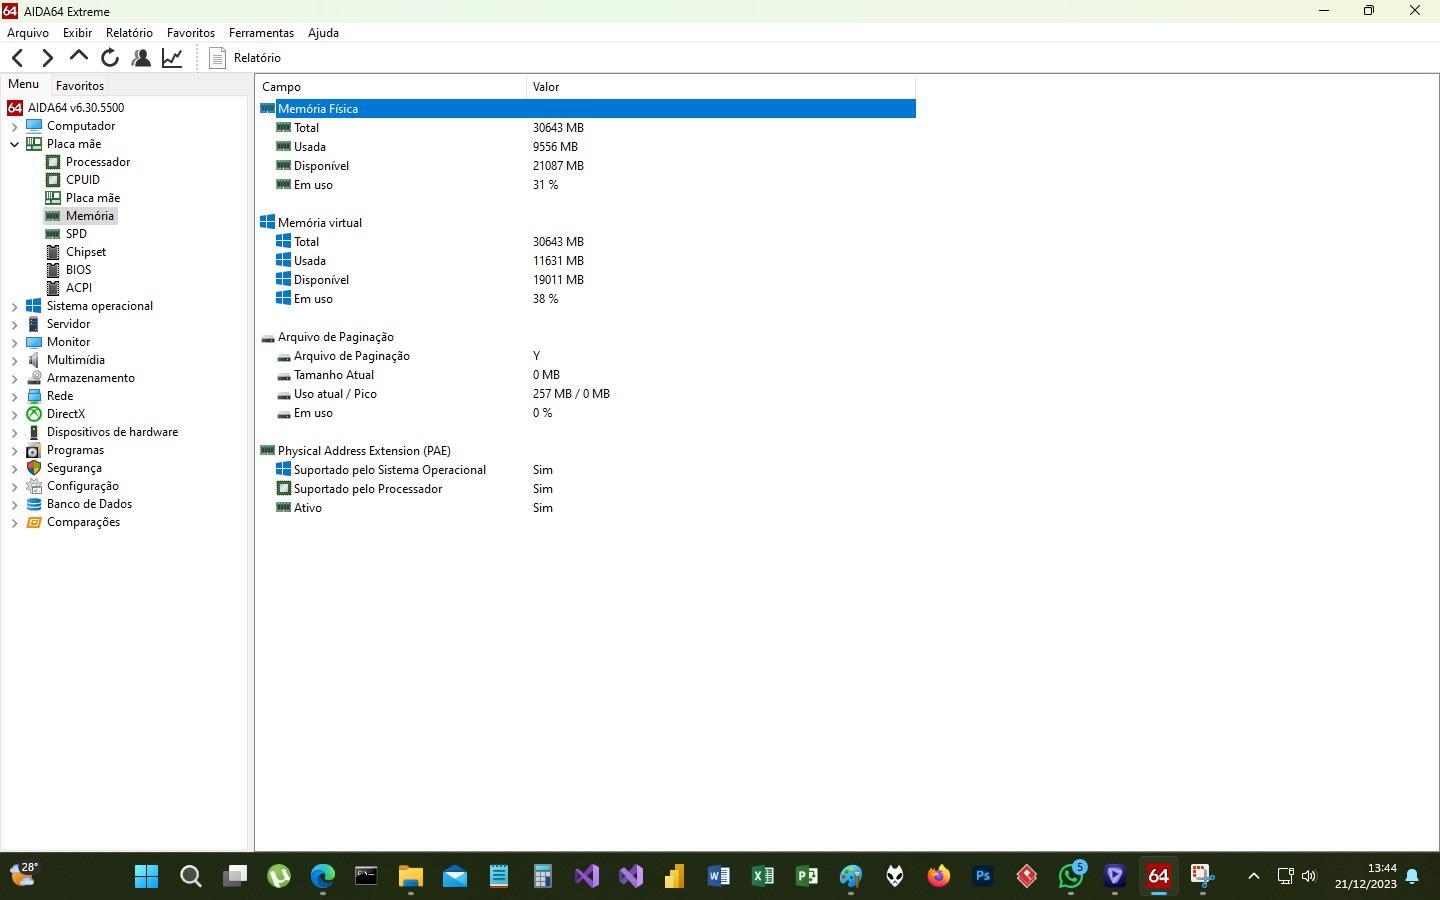1440x900 pixels.
Task: Expand the Sistema operacional node
Action: tap(15, 306)
